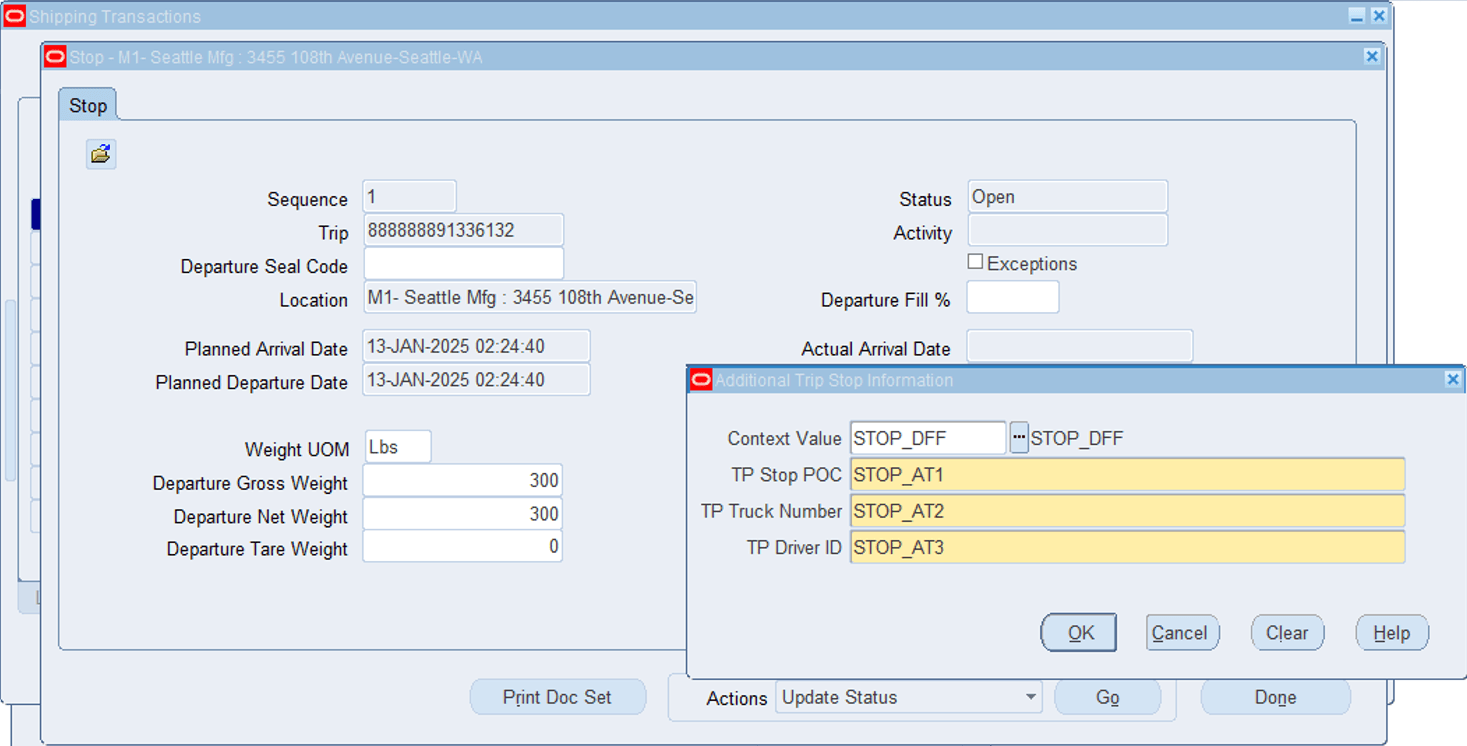
Task: Open the Context Value list of values button
Action: [1018, 437]
